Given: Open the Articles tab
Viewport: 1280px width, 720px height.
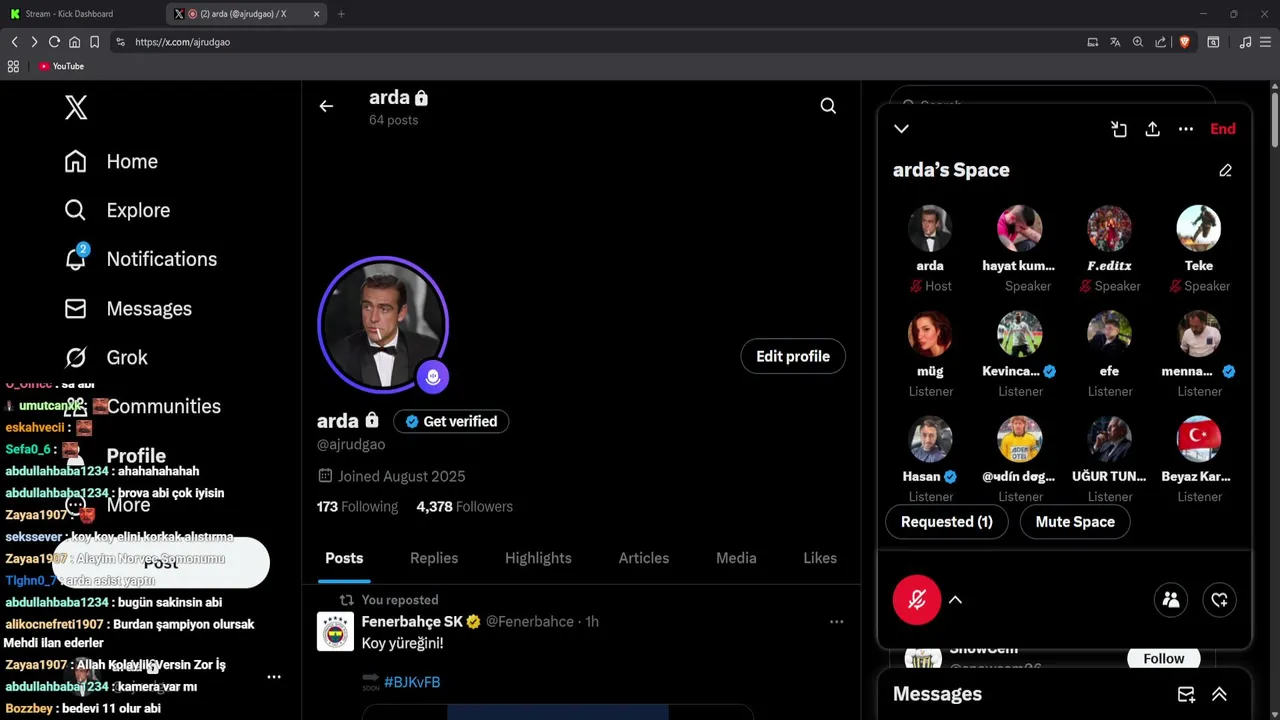Looking at the screenshot, I should (x=644, y=558).
